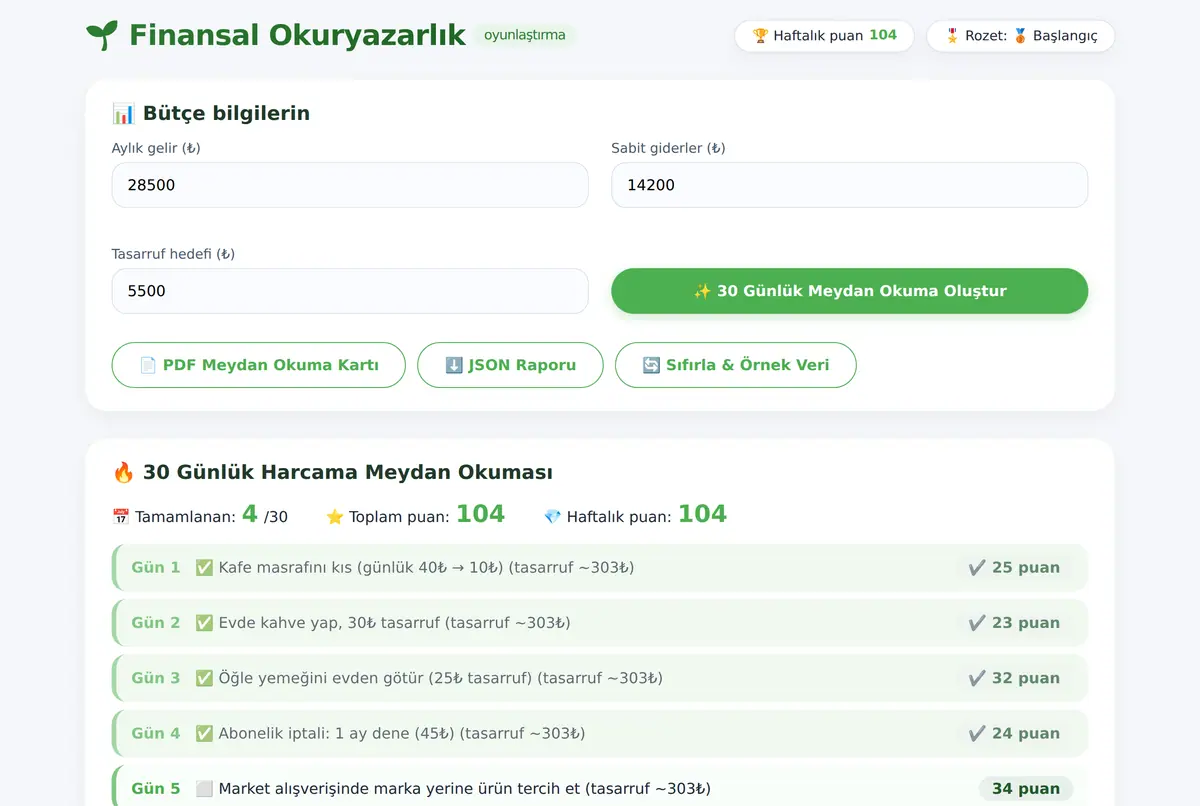This screenshot has height=806, width=1200.
Task: Click the diamond icon beside Haftalık puan total
Action: [553, 517]
